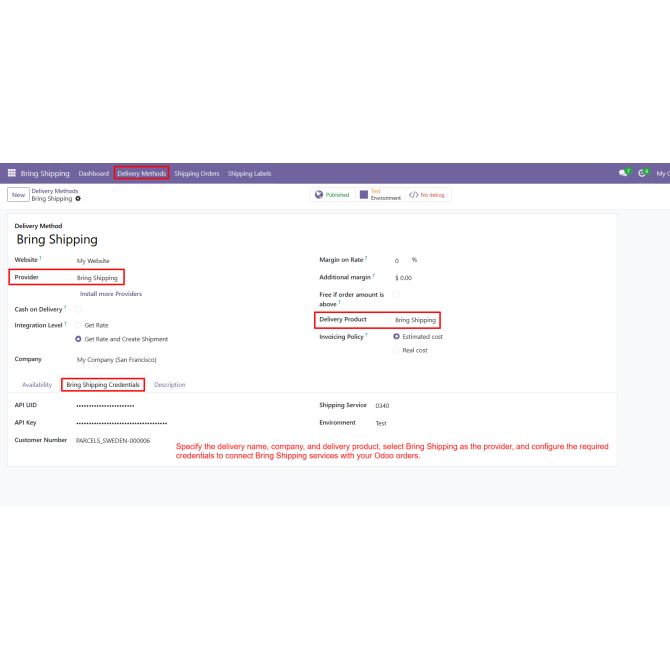Image resolution: width=670 pixels, height=670 pixels.
Task: Tick Free if order amount is above checkbox
Action: [x=397, y=294]
